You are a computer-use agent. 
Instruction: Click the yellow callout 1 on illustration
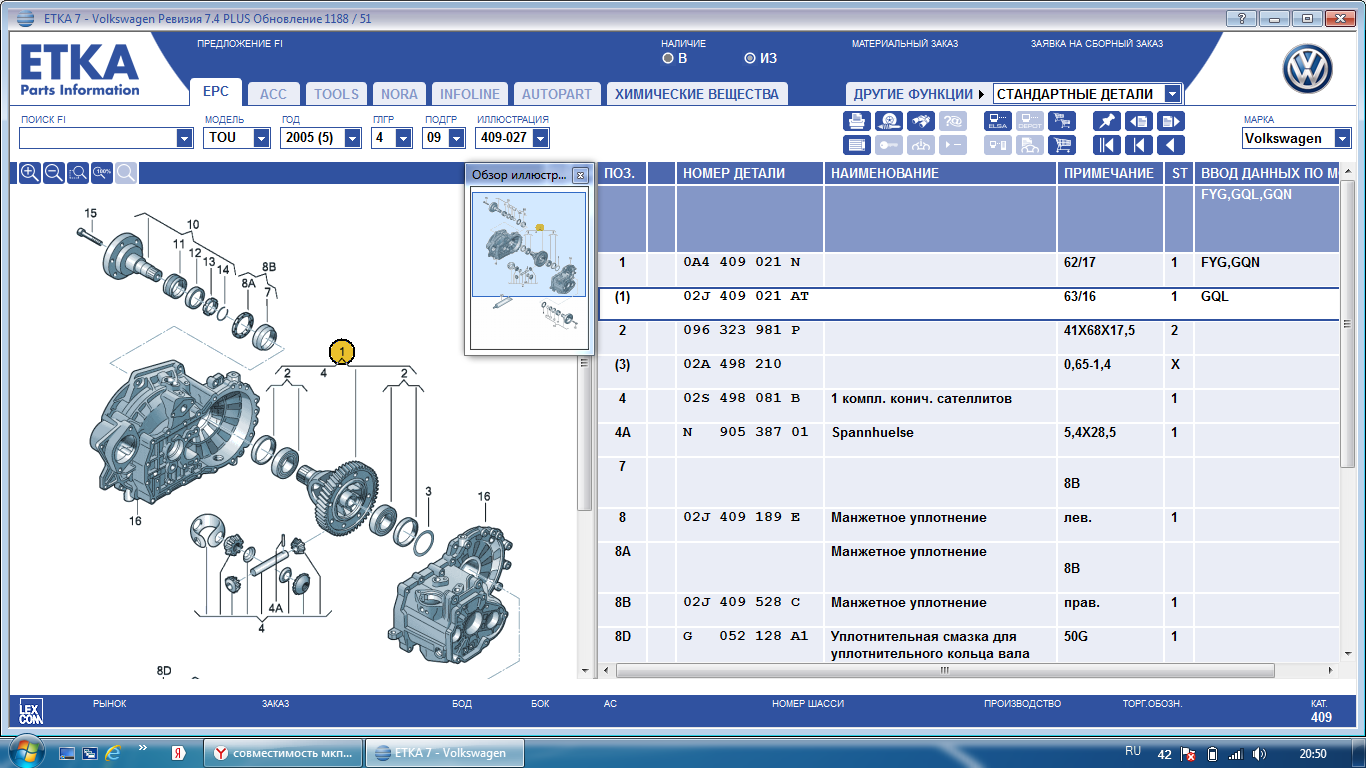[x=342, y=351]
